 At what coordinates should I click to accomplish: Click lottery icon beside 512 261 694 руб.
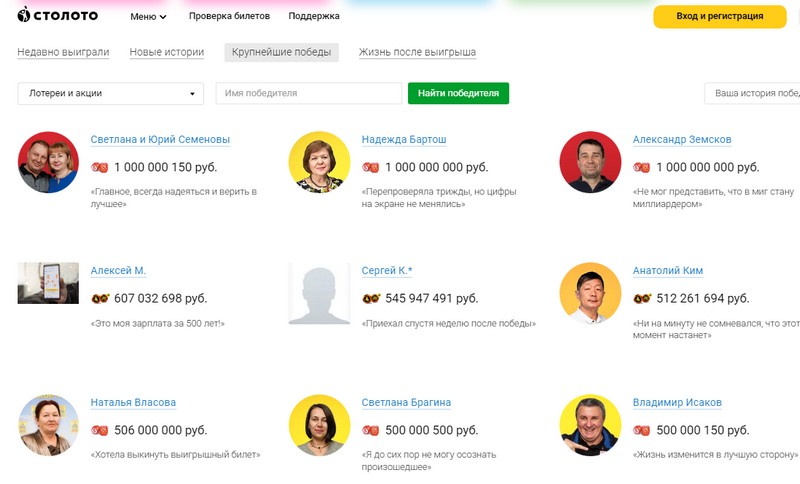tap(642, 298)
